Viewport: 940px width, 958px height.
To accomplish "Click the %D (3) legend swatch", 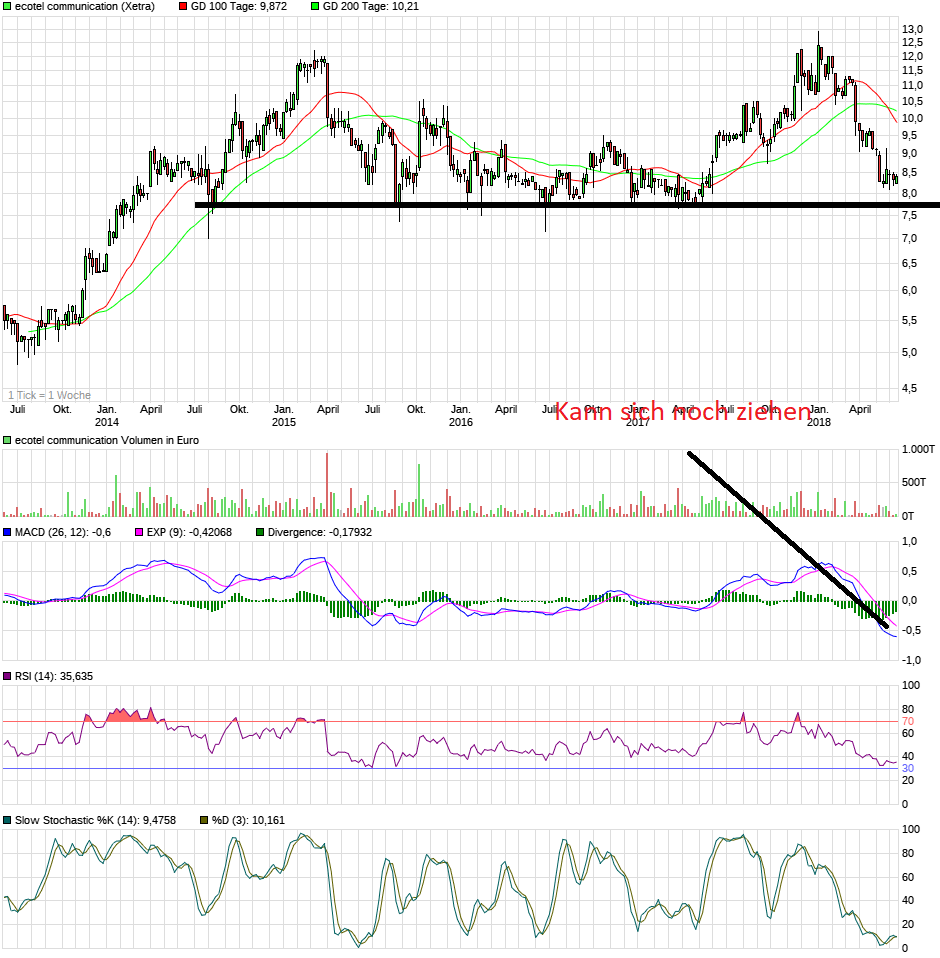I will (x=204, y=821).
